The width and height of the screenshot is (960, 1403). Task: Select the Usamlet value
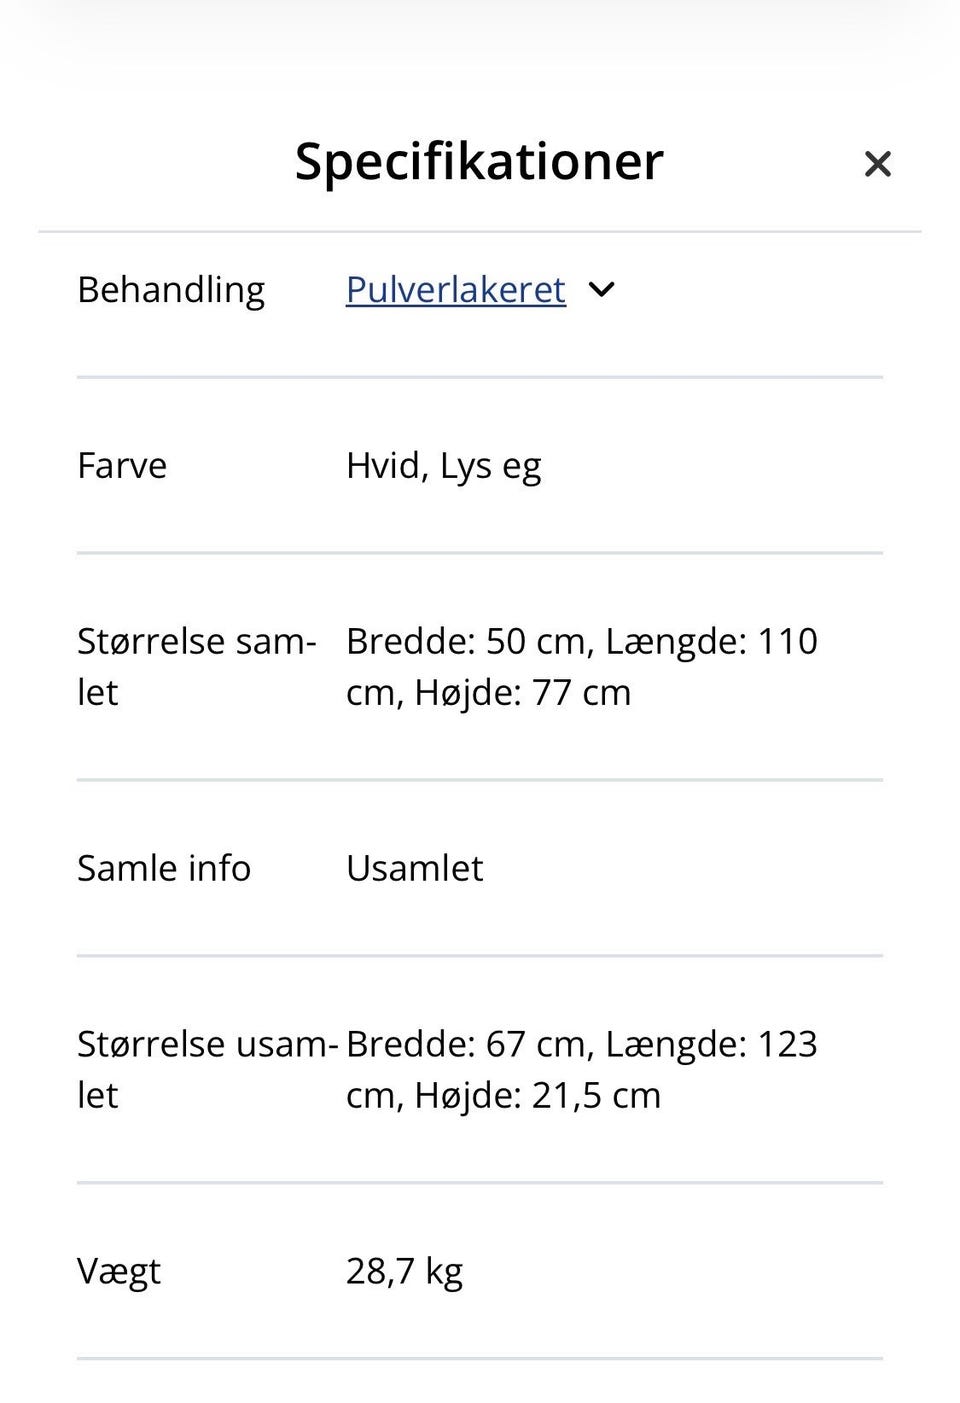pos(415,868)
